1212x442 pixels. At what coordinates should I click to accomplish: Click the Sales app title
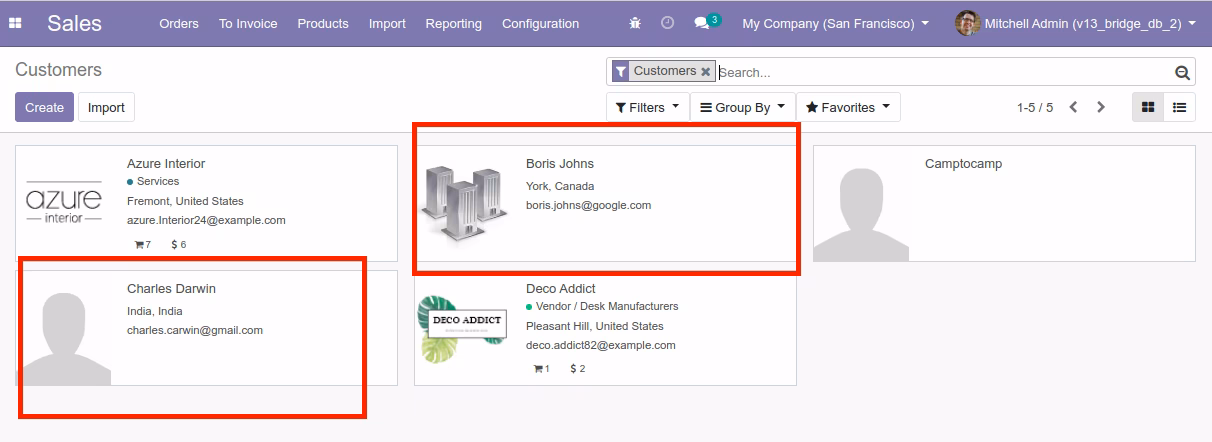(x=74, y=23)
